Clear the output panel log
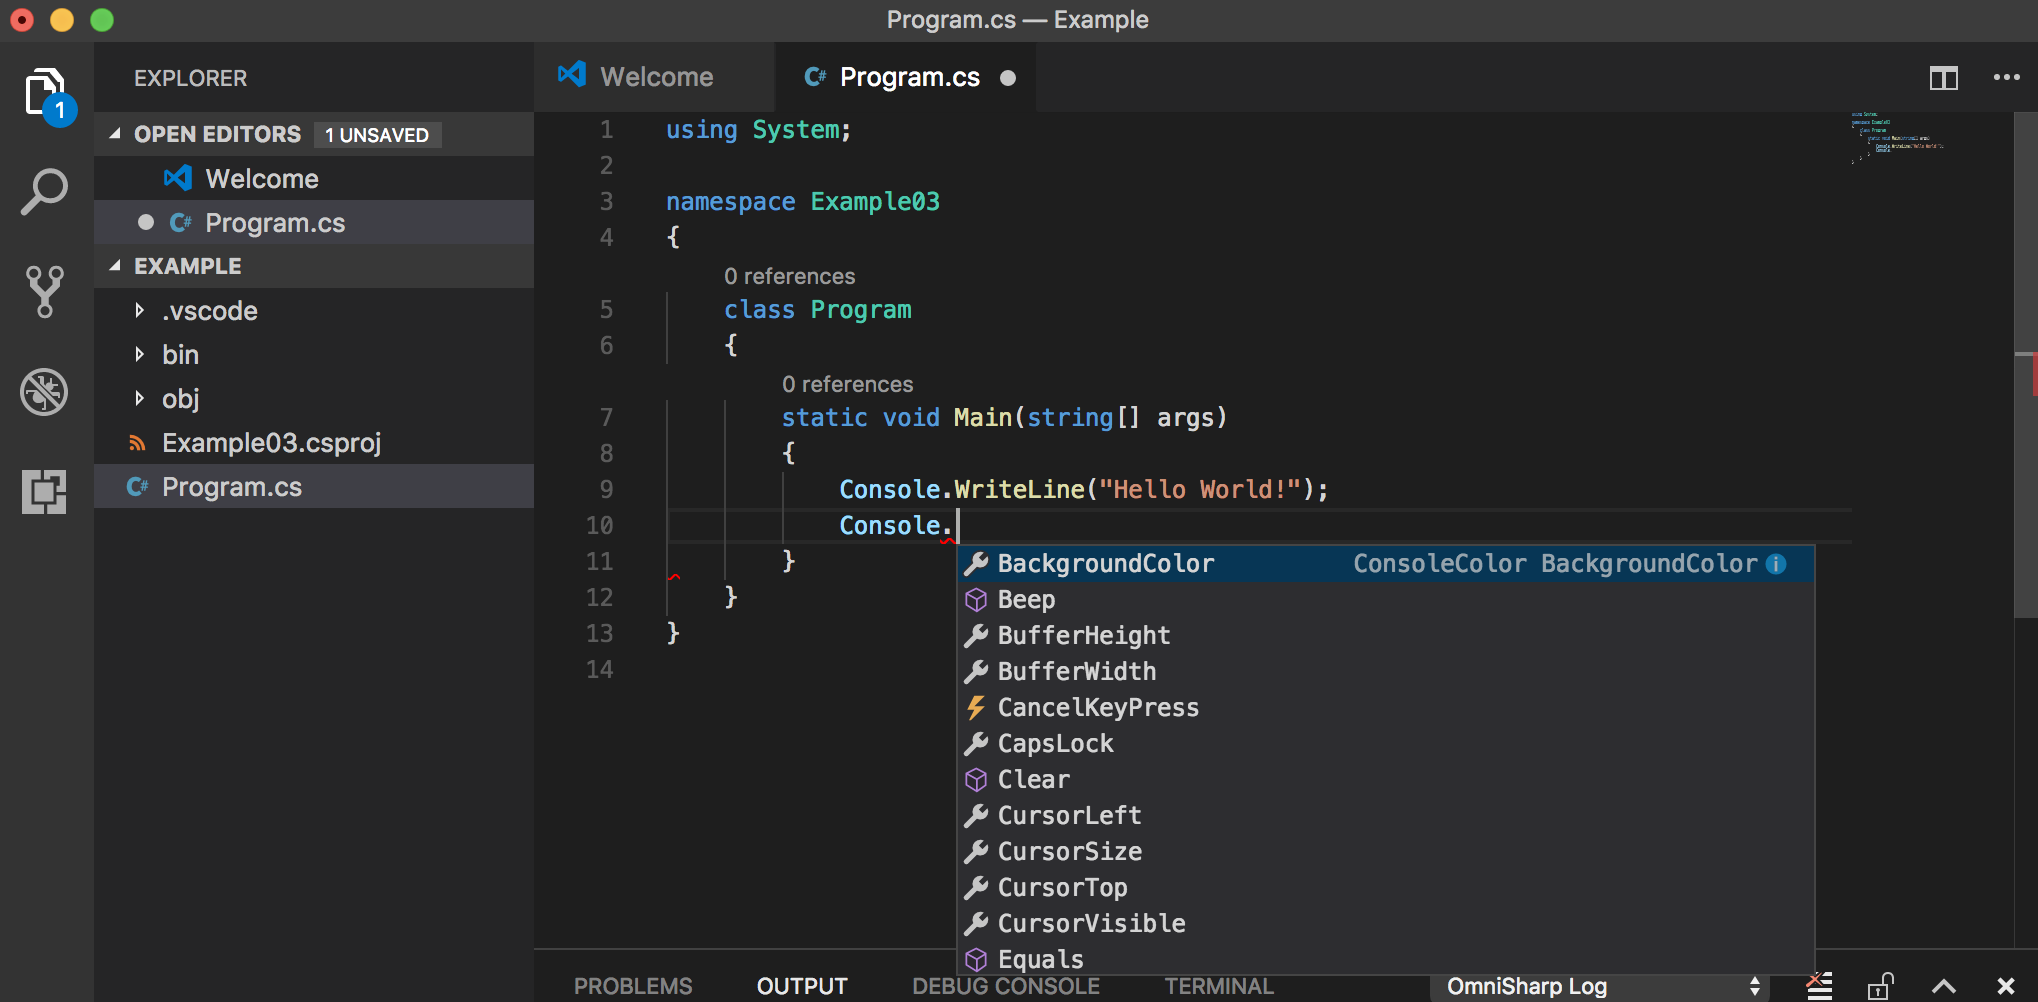 (1819, 986)
